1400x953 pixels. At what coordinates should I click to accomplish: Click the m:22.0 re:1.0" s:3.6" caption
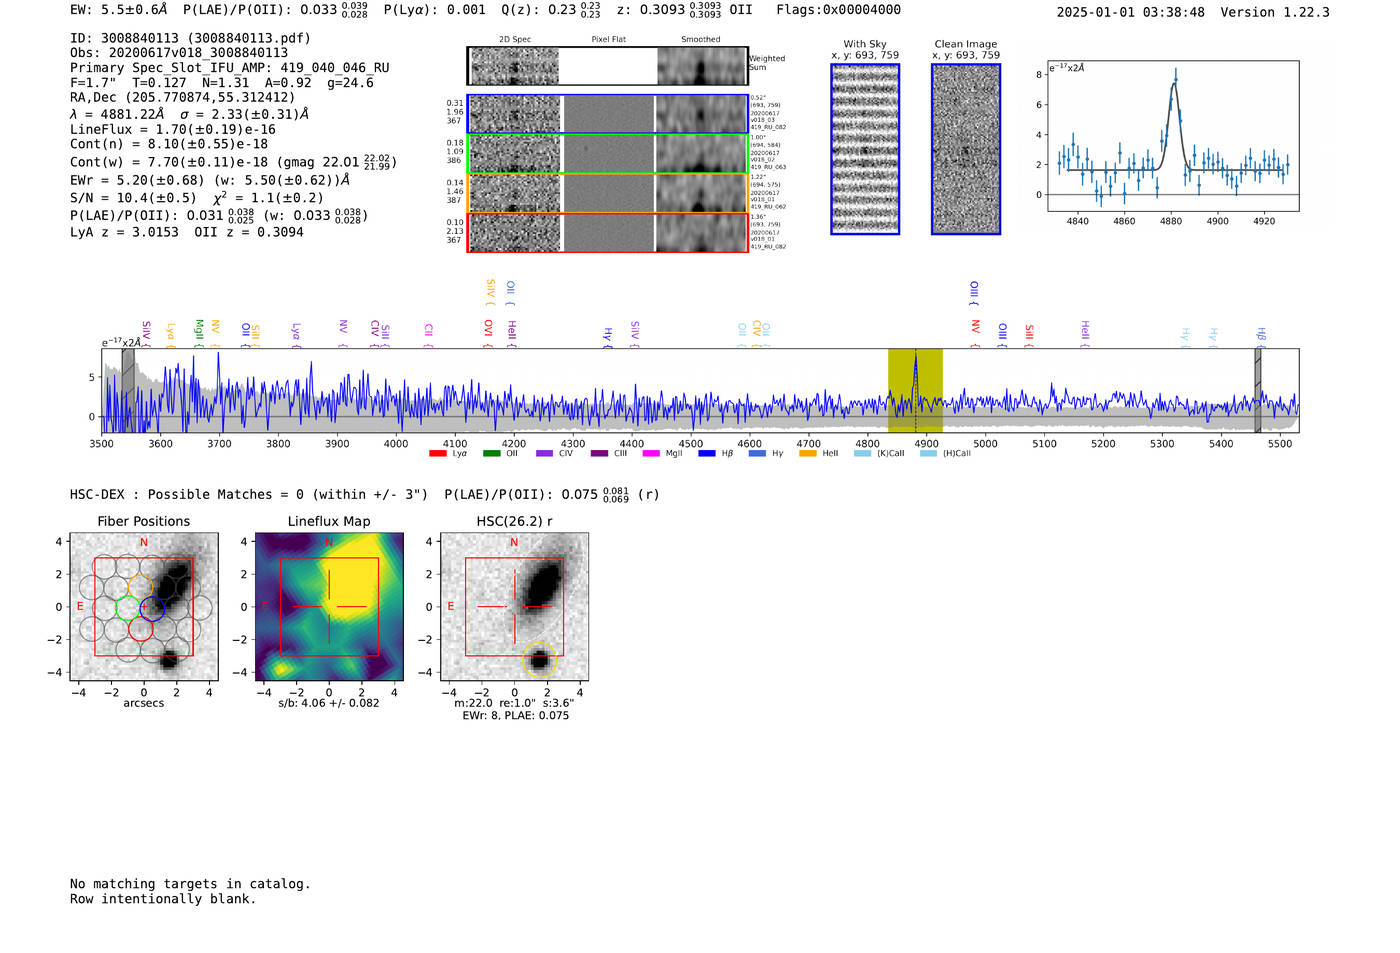(514, 703)
